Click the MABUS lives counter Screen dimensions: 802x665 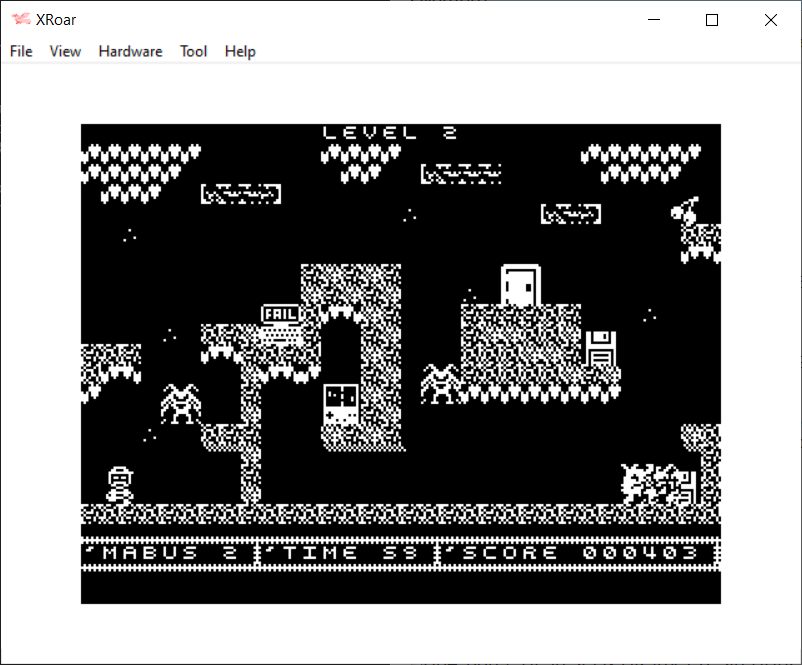[168, 552]
